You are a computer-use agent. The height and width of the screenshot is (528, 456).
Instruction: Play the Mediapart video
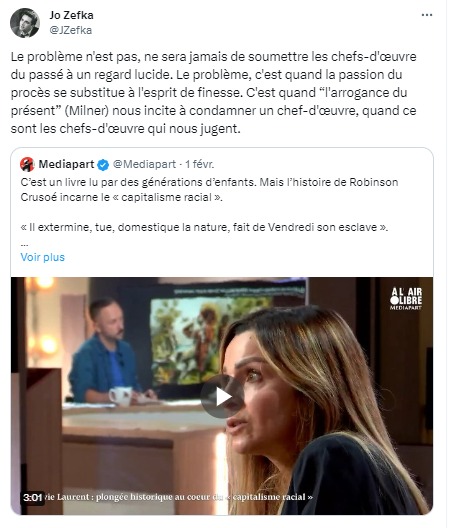pos(222,397)
